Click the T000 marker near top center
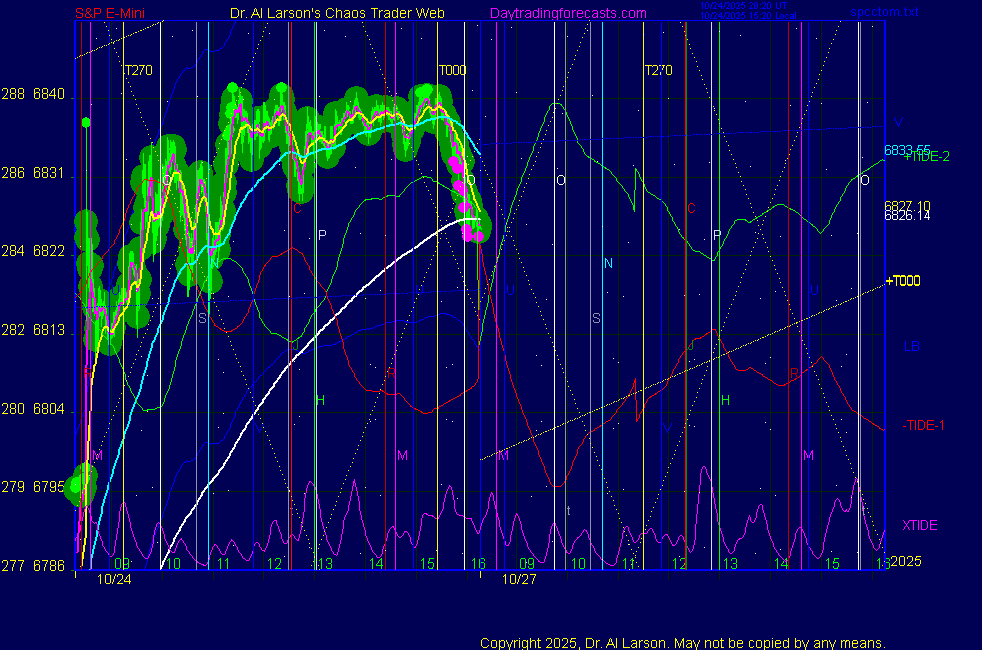The image size is (982, 650). (452, 70)
